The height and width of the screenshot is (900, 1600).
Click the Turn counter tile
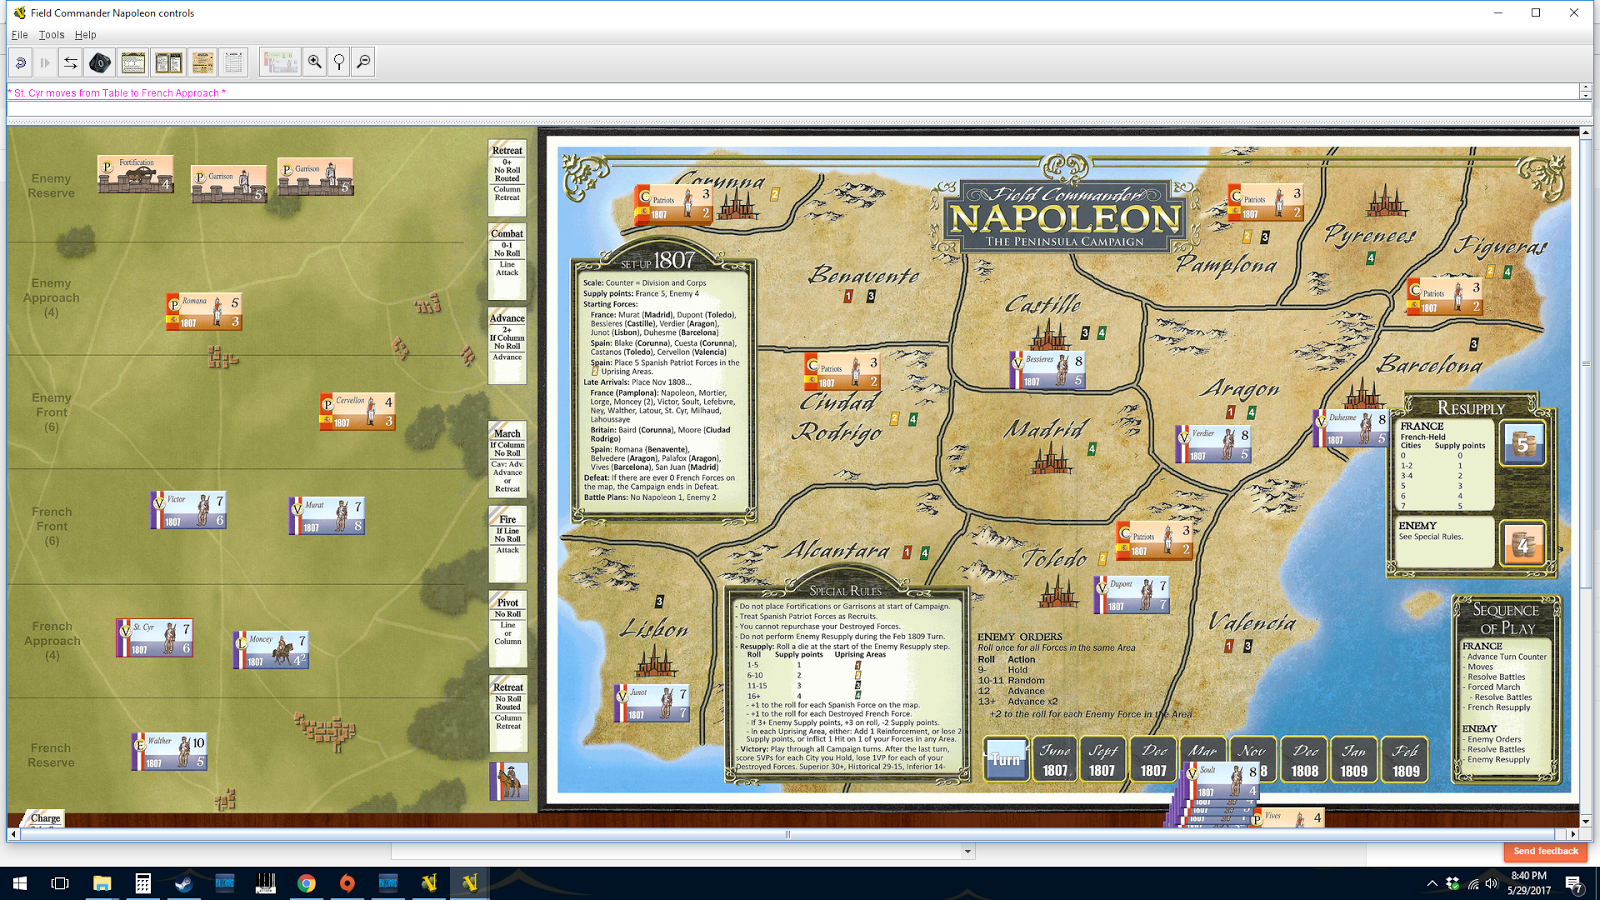pyautogui.click(x=1004, y=760)
